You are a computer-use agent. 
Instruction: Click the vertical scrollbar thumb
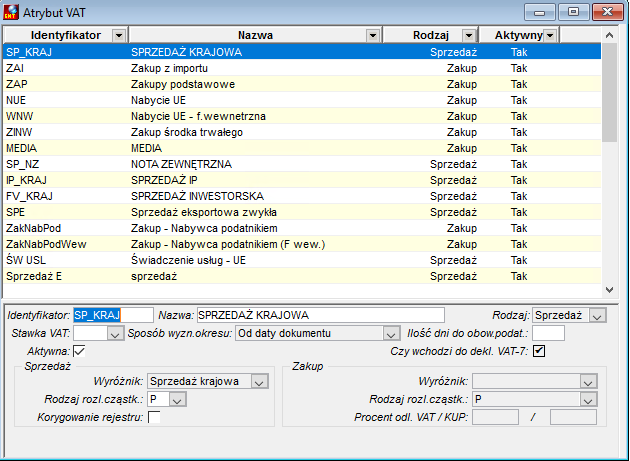[x=610, y=93]
